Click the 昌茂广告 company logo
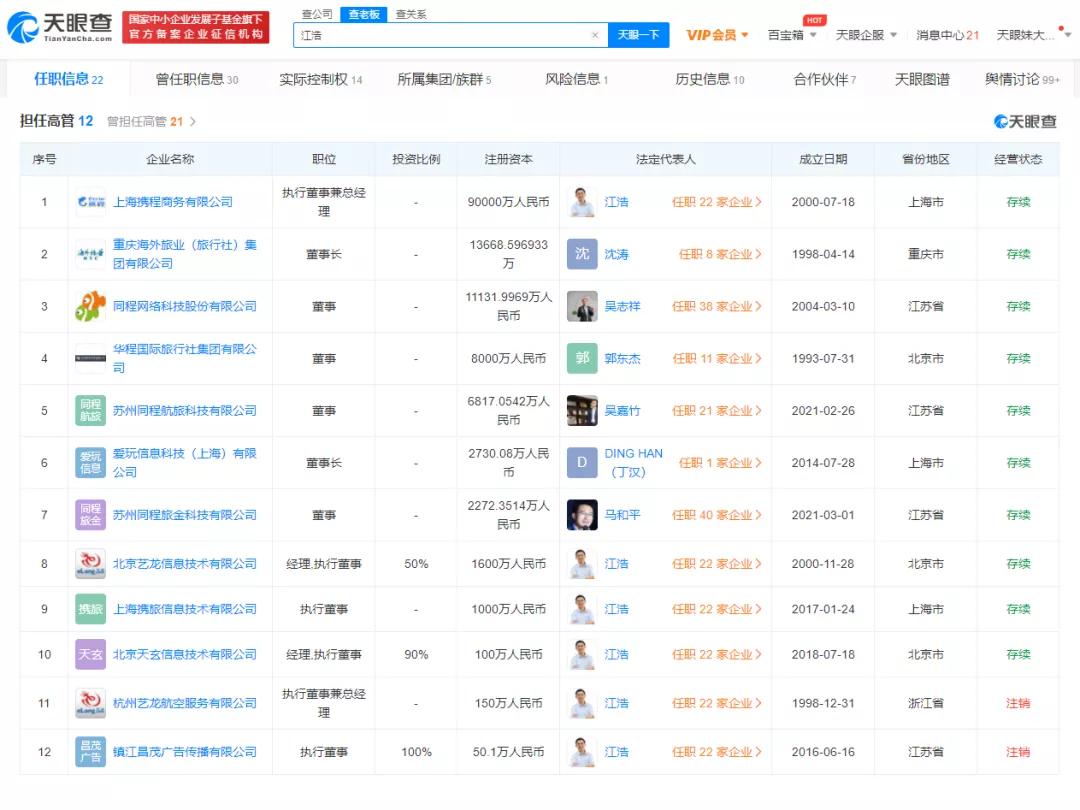 tap(90, 752)
